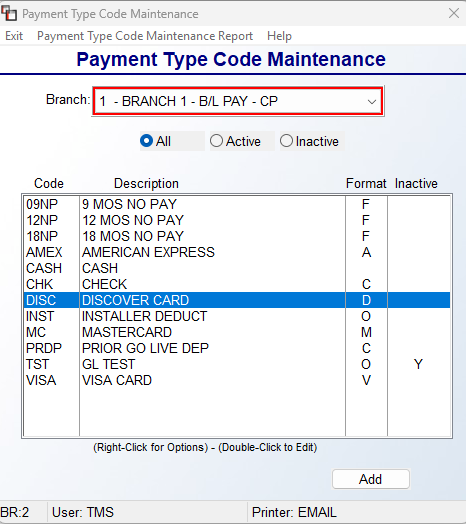Select the CHK CHECK row
The width and height of the screenshot is (466, 524).
click(237, 284)
